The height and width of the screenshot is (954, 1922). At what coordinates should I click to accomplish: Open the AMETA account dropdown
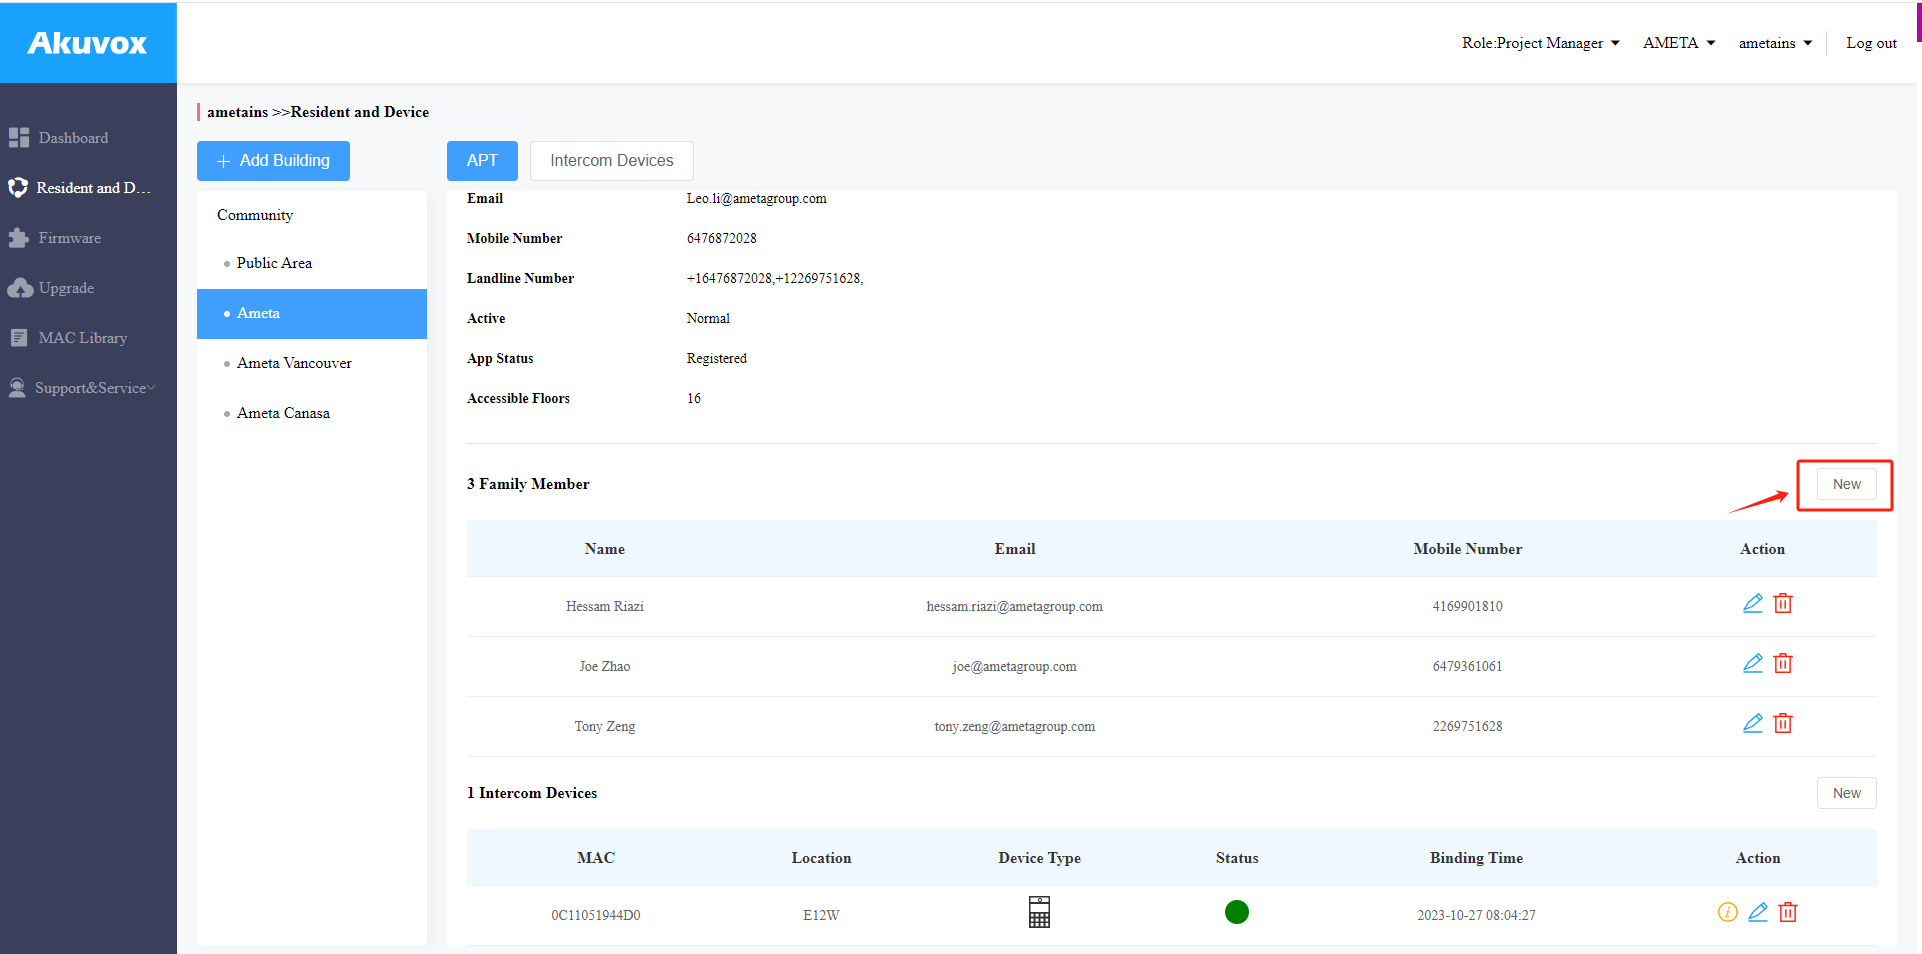1679,43
